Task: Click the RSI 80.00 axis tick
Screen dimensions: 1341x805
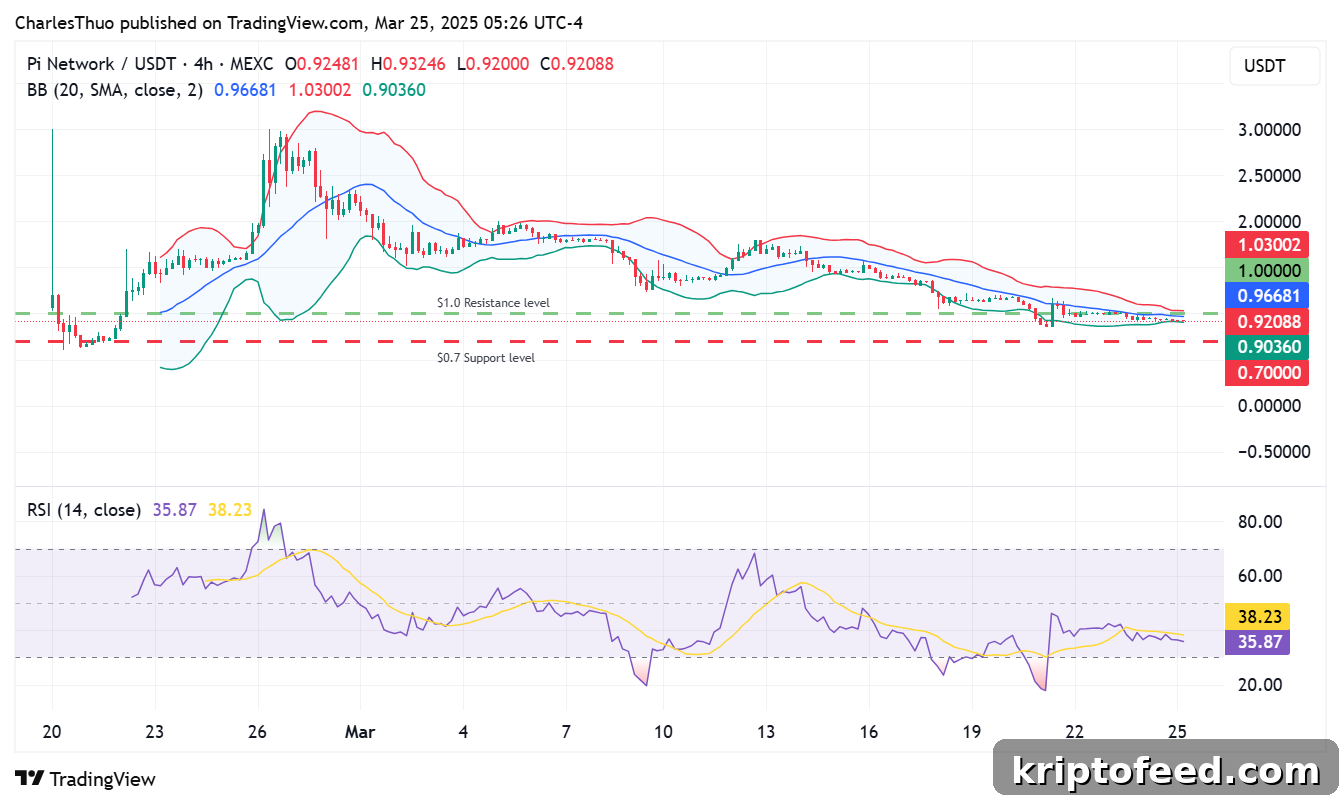Action: (x=1260, y=521)
